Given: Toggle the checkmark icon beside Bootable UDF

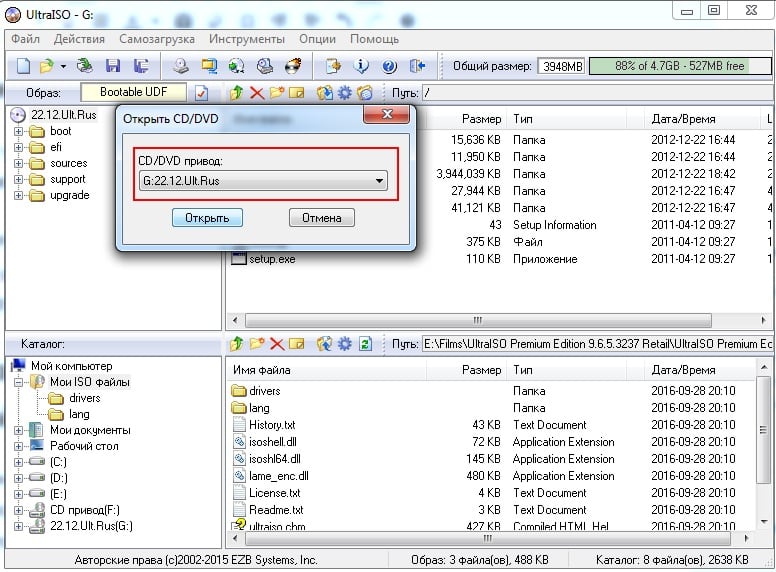Looking at the screenshot, I should (x=201, y=93).
